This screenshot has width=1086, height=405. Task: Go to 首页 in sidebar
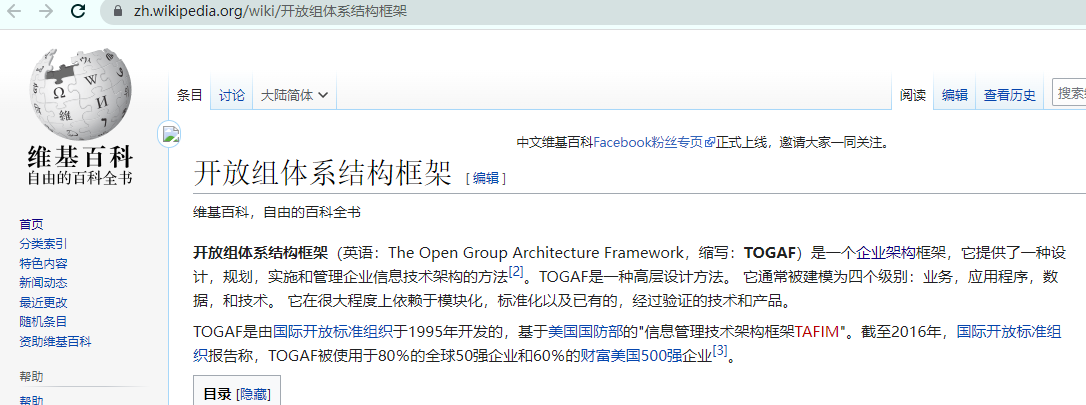tap(31, 224)
